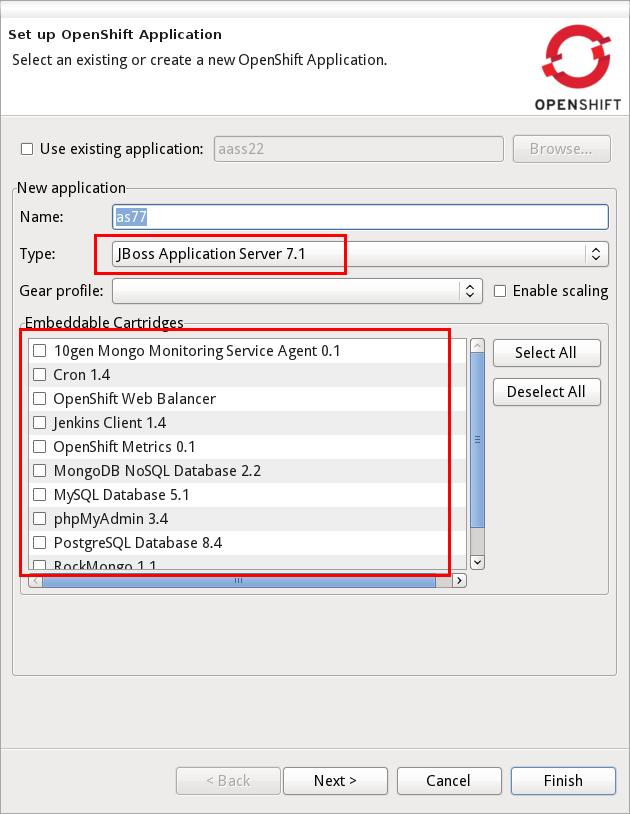Click the Select All button

pos(546,353)
